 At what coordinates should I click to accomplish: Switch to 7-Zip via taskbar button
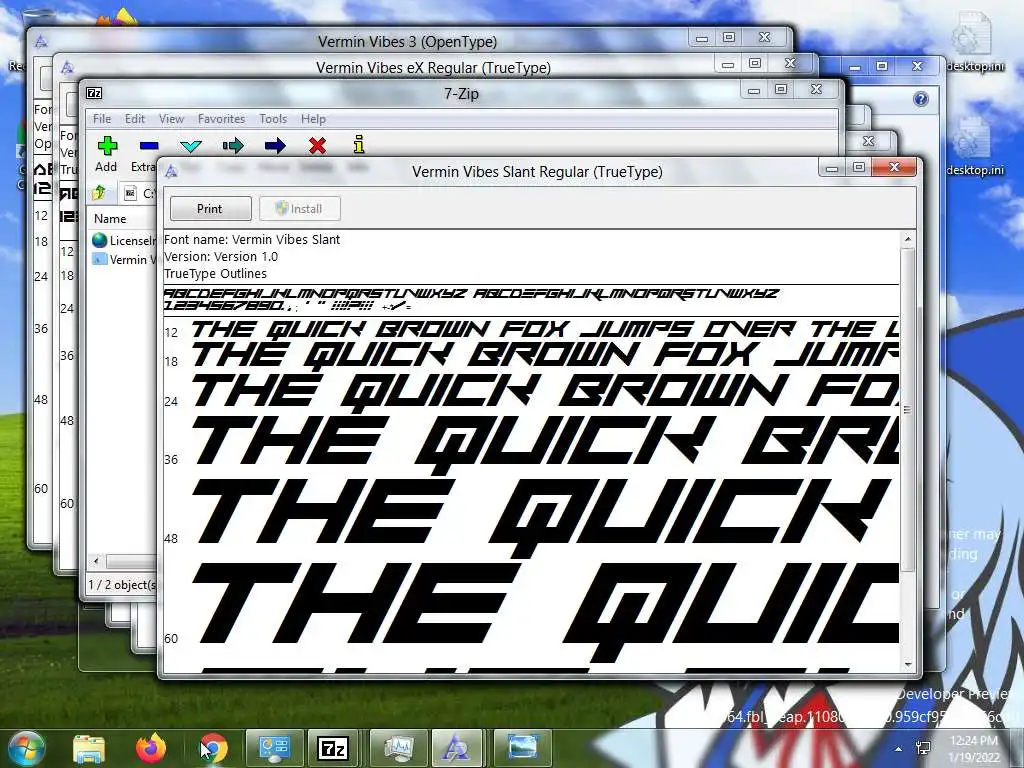(333, 748)
